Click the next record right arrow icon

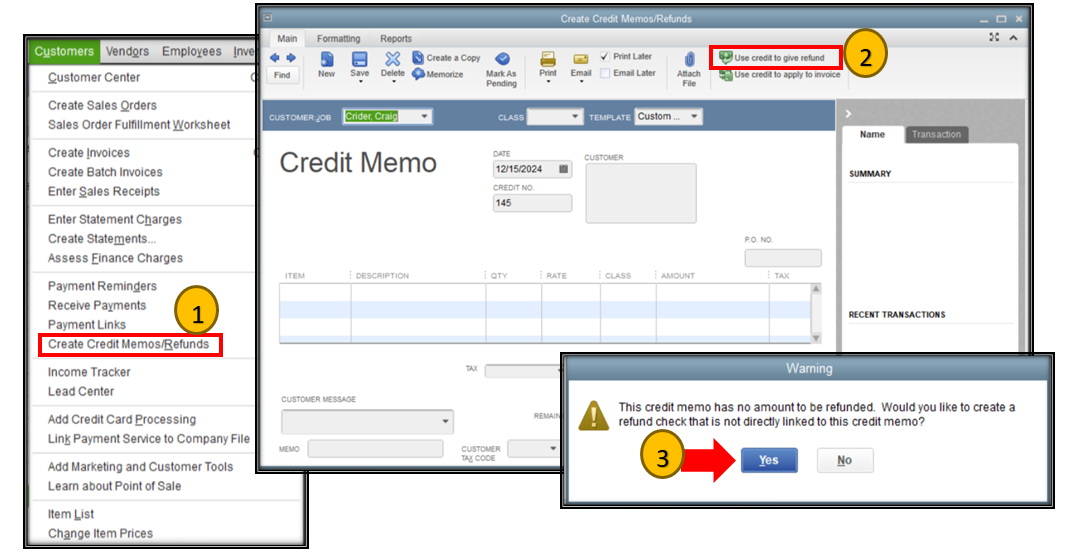tap(291, 58)
